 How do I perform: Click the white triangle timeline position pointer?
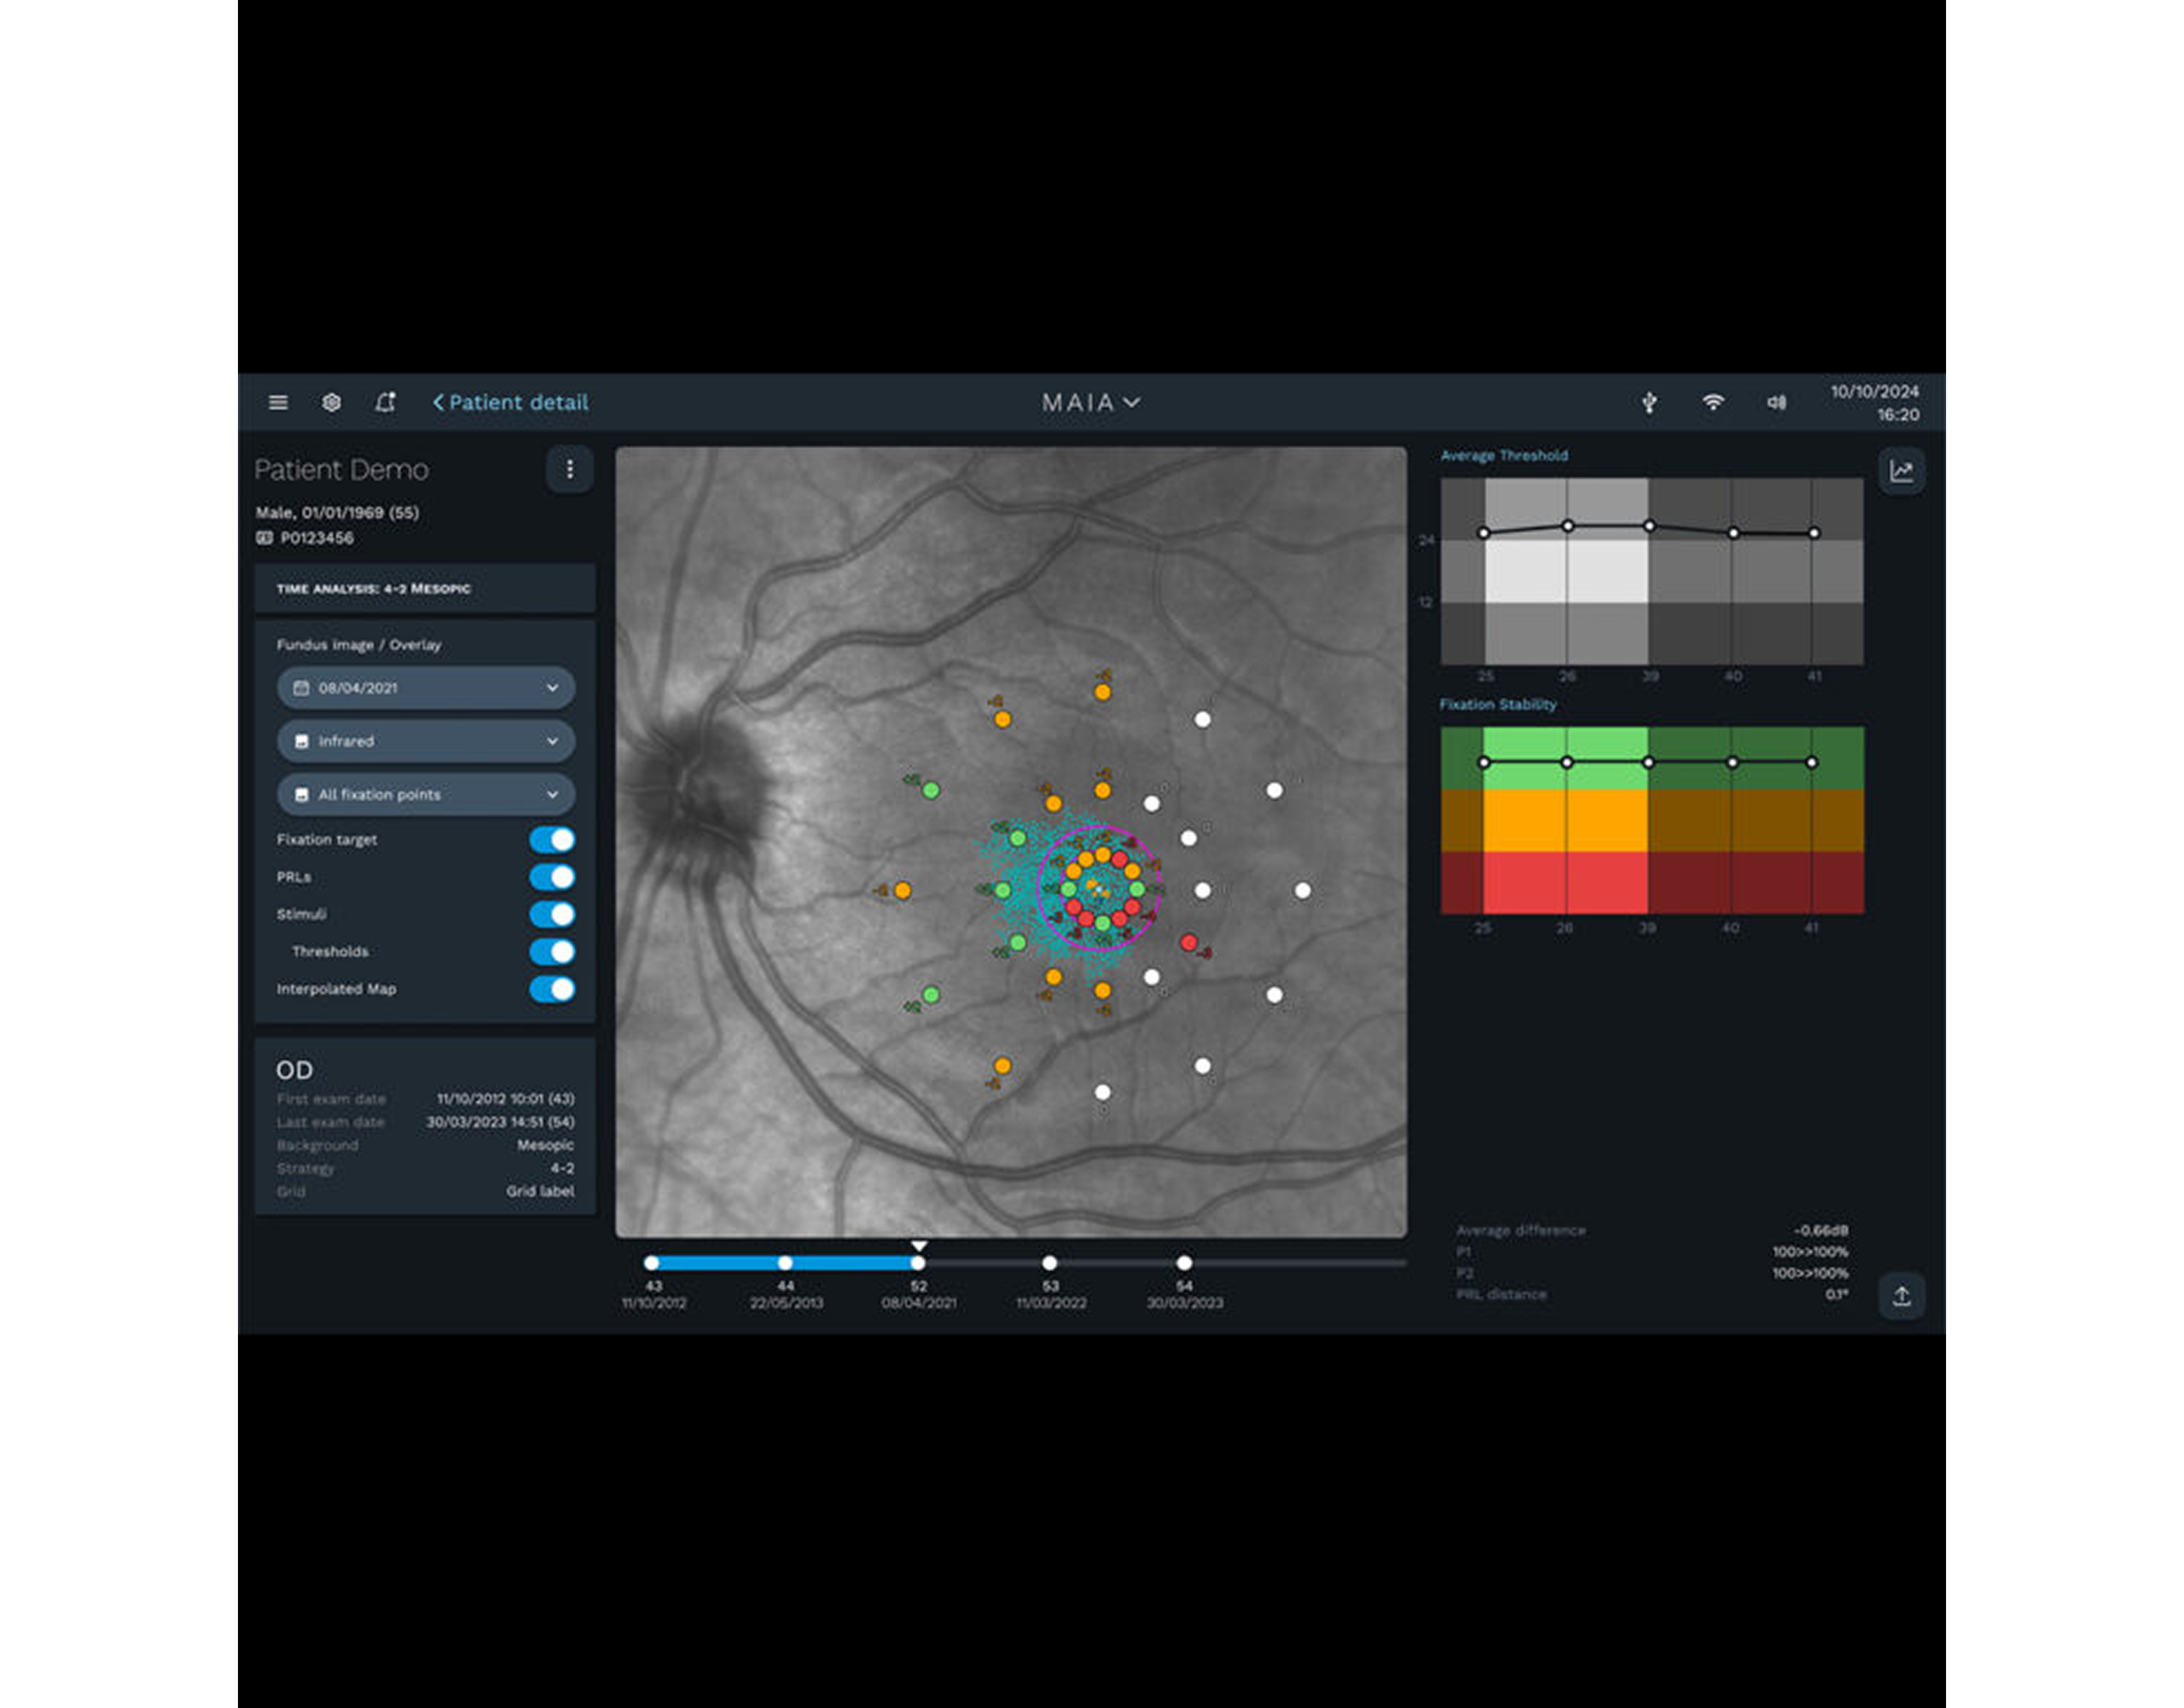[919, 1246]
